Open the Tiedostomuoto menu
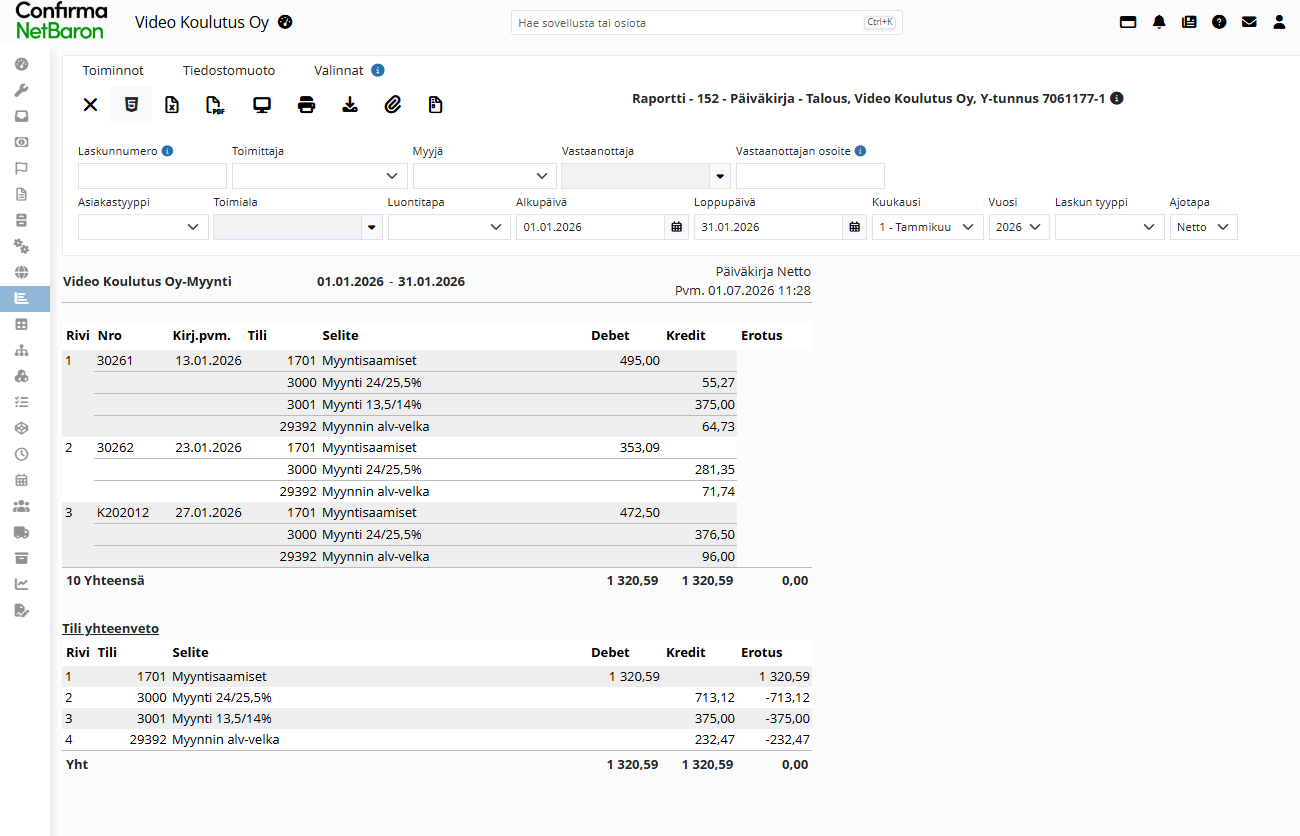This screenshot has width=1300, height=836. click(x=229, y=70)
